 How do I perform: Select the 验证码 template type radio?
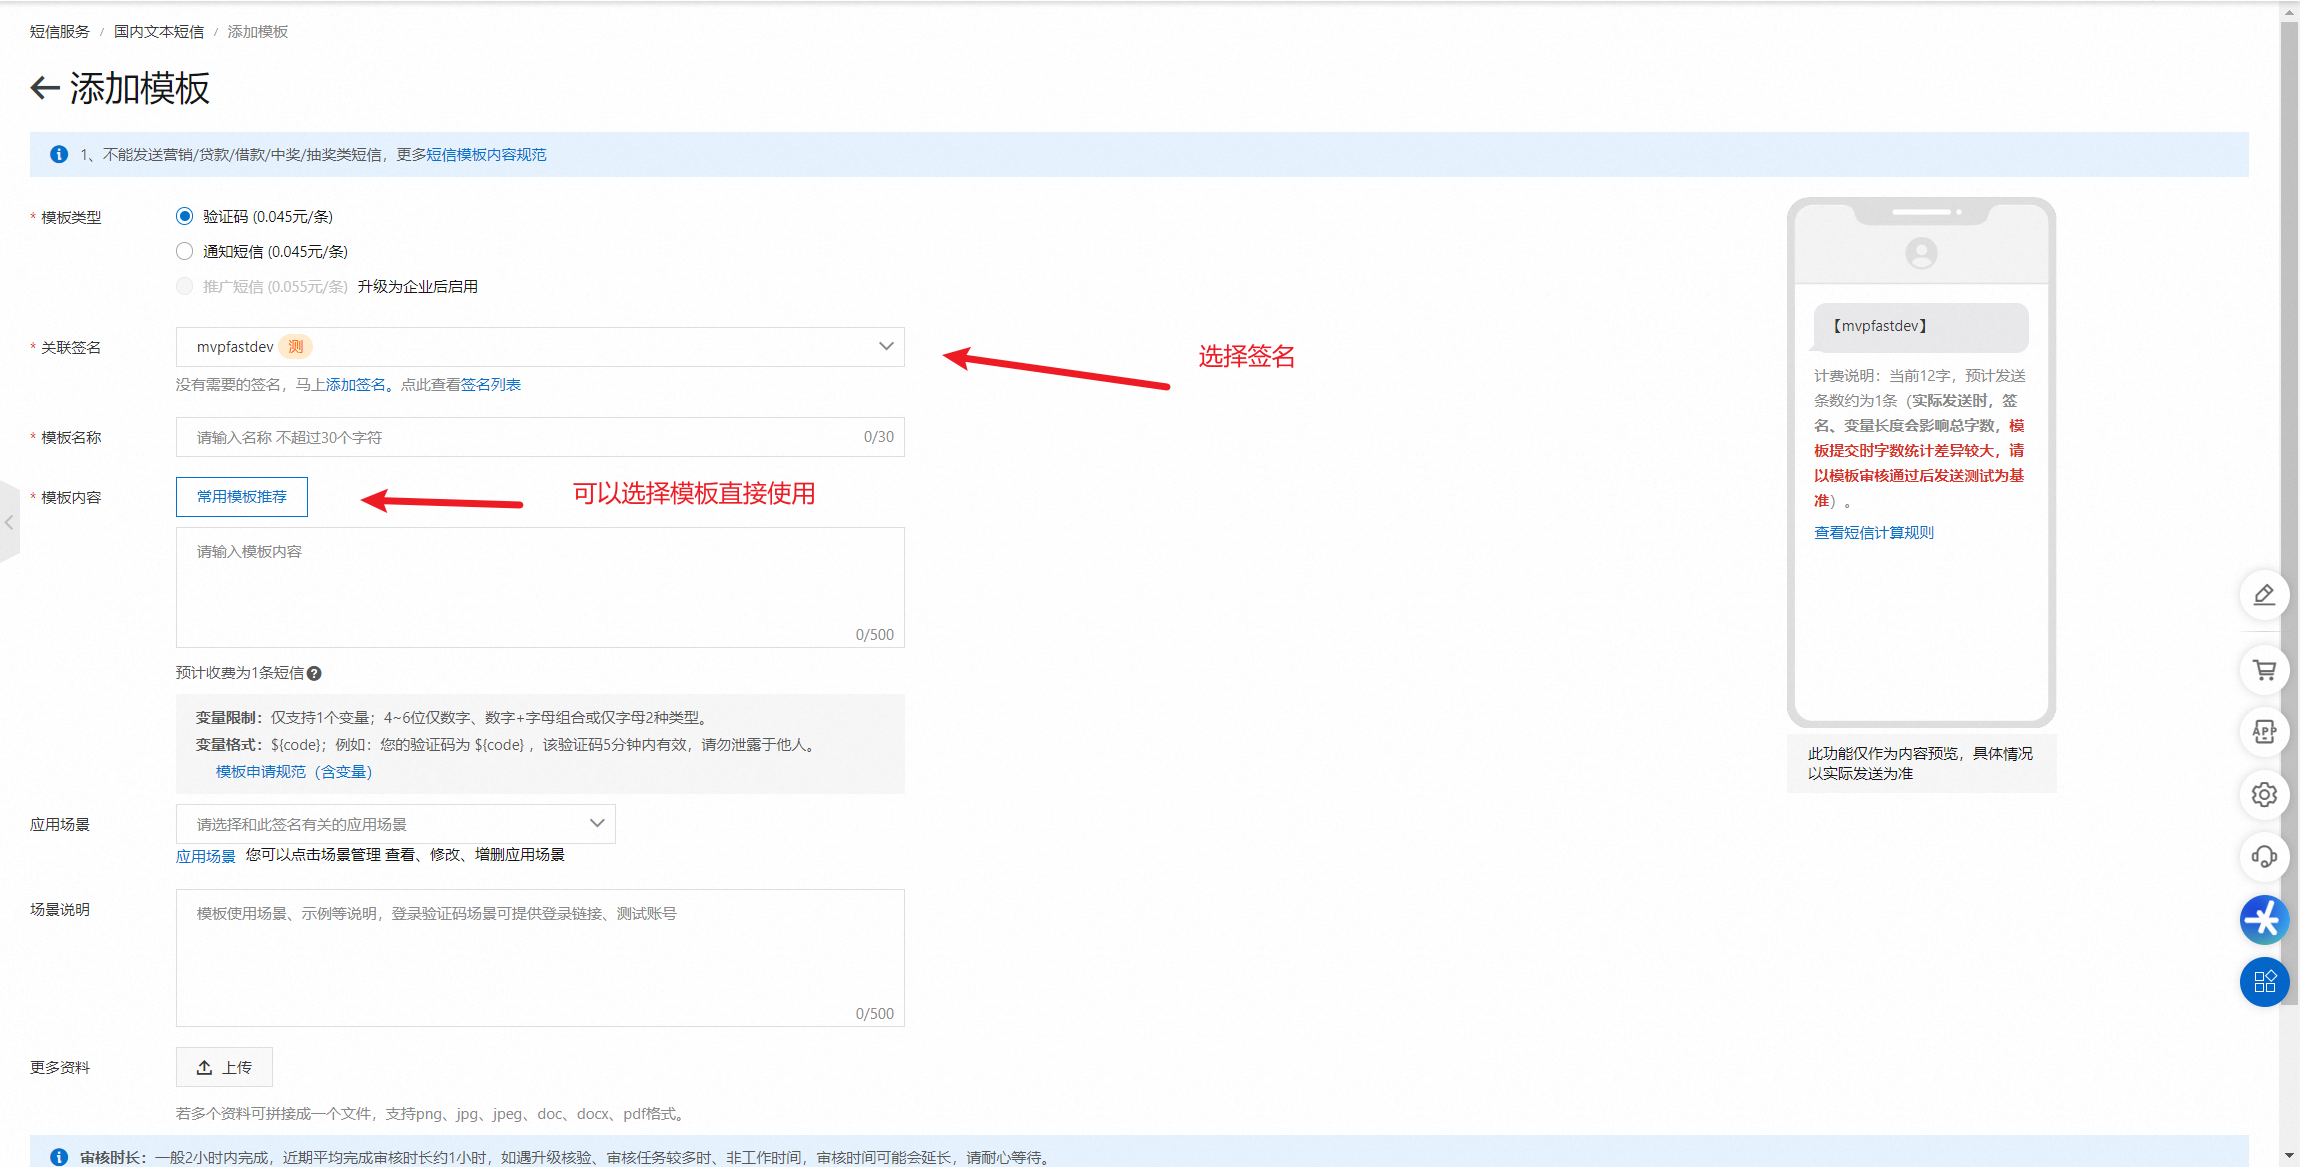click(185, 216)
